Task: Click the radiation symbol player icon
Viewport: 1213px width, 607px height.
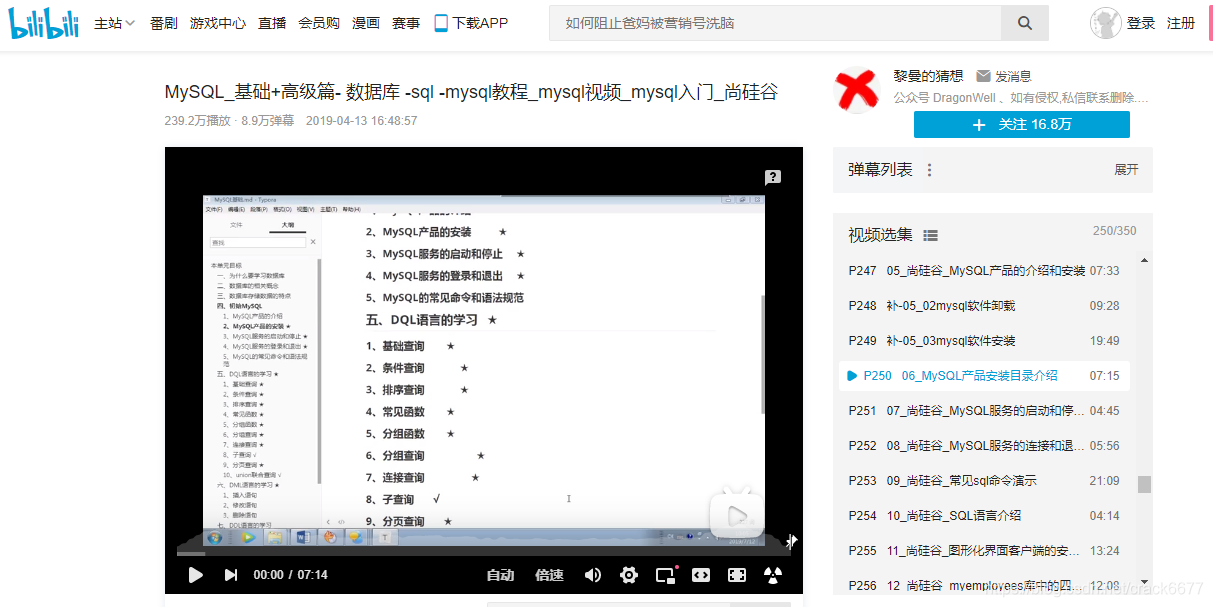Action: [773, 575]
